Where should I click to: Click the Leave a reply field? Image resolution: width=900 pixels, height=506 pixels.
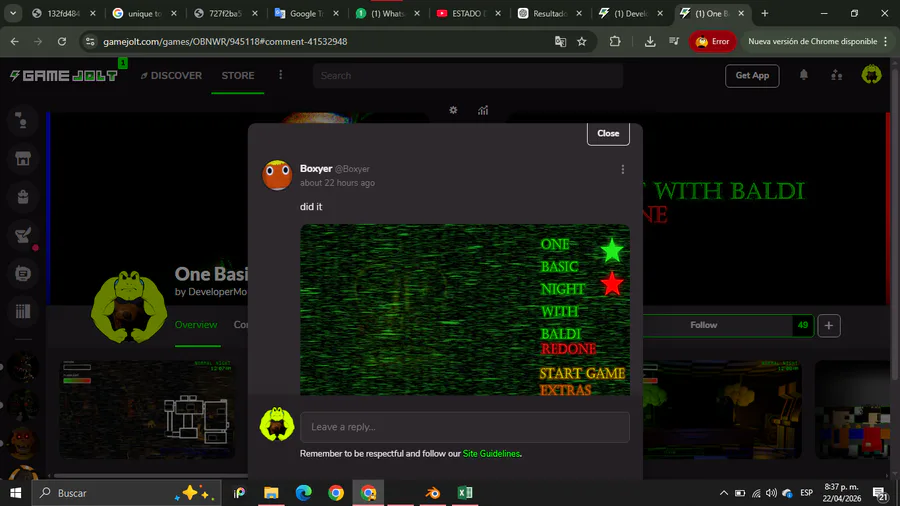tap(464, 427)
